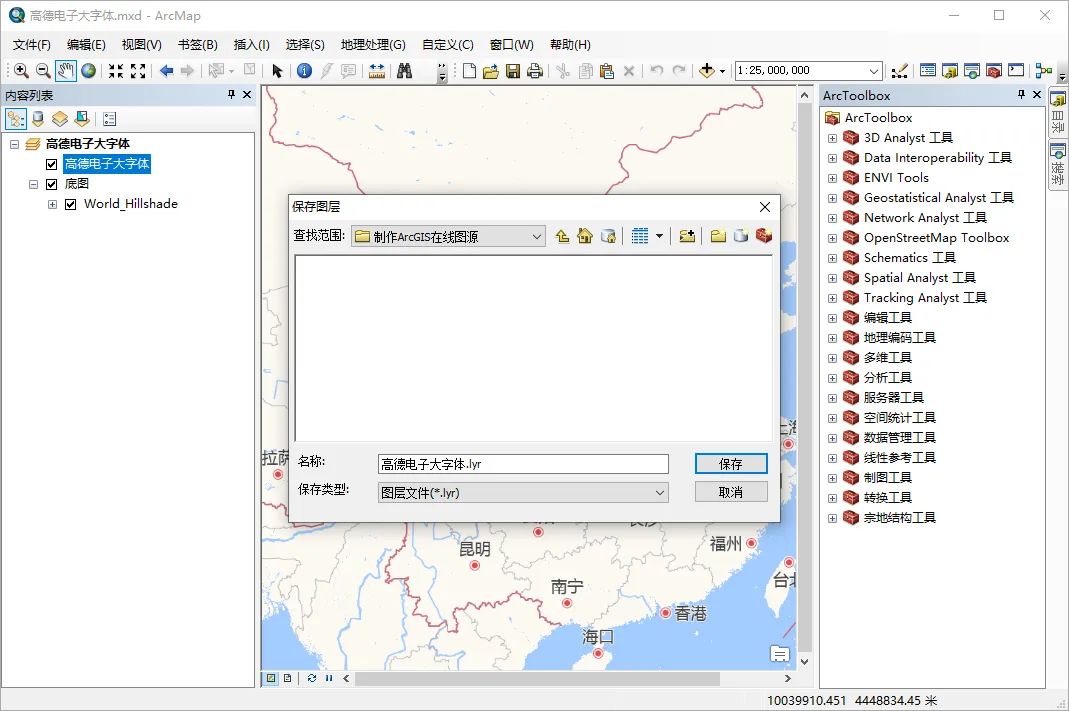Click Fixed Zoom Out arrows icon
This screenshot has width=1069, height=711.
point(138,70)
